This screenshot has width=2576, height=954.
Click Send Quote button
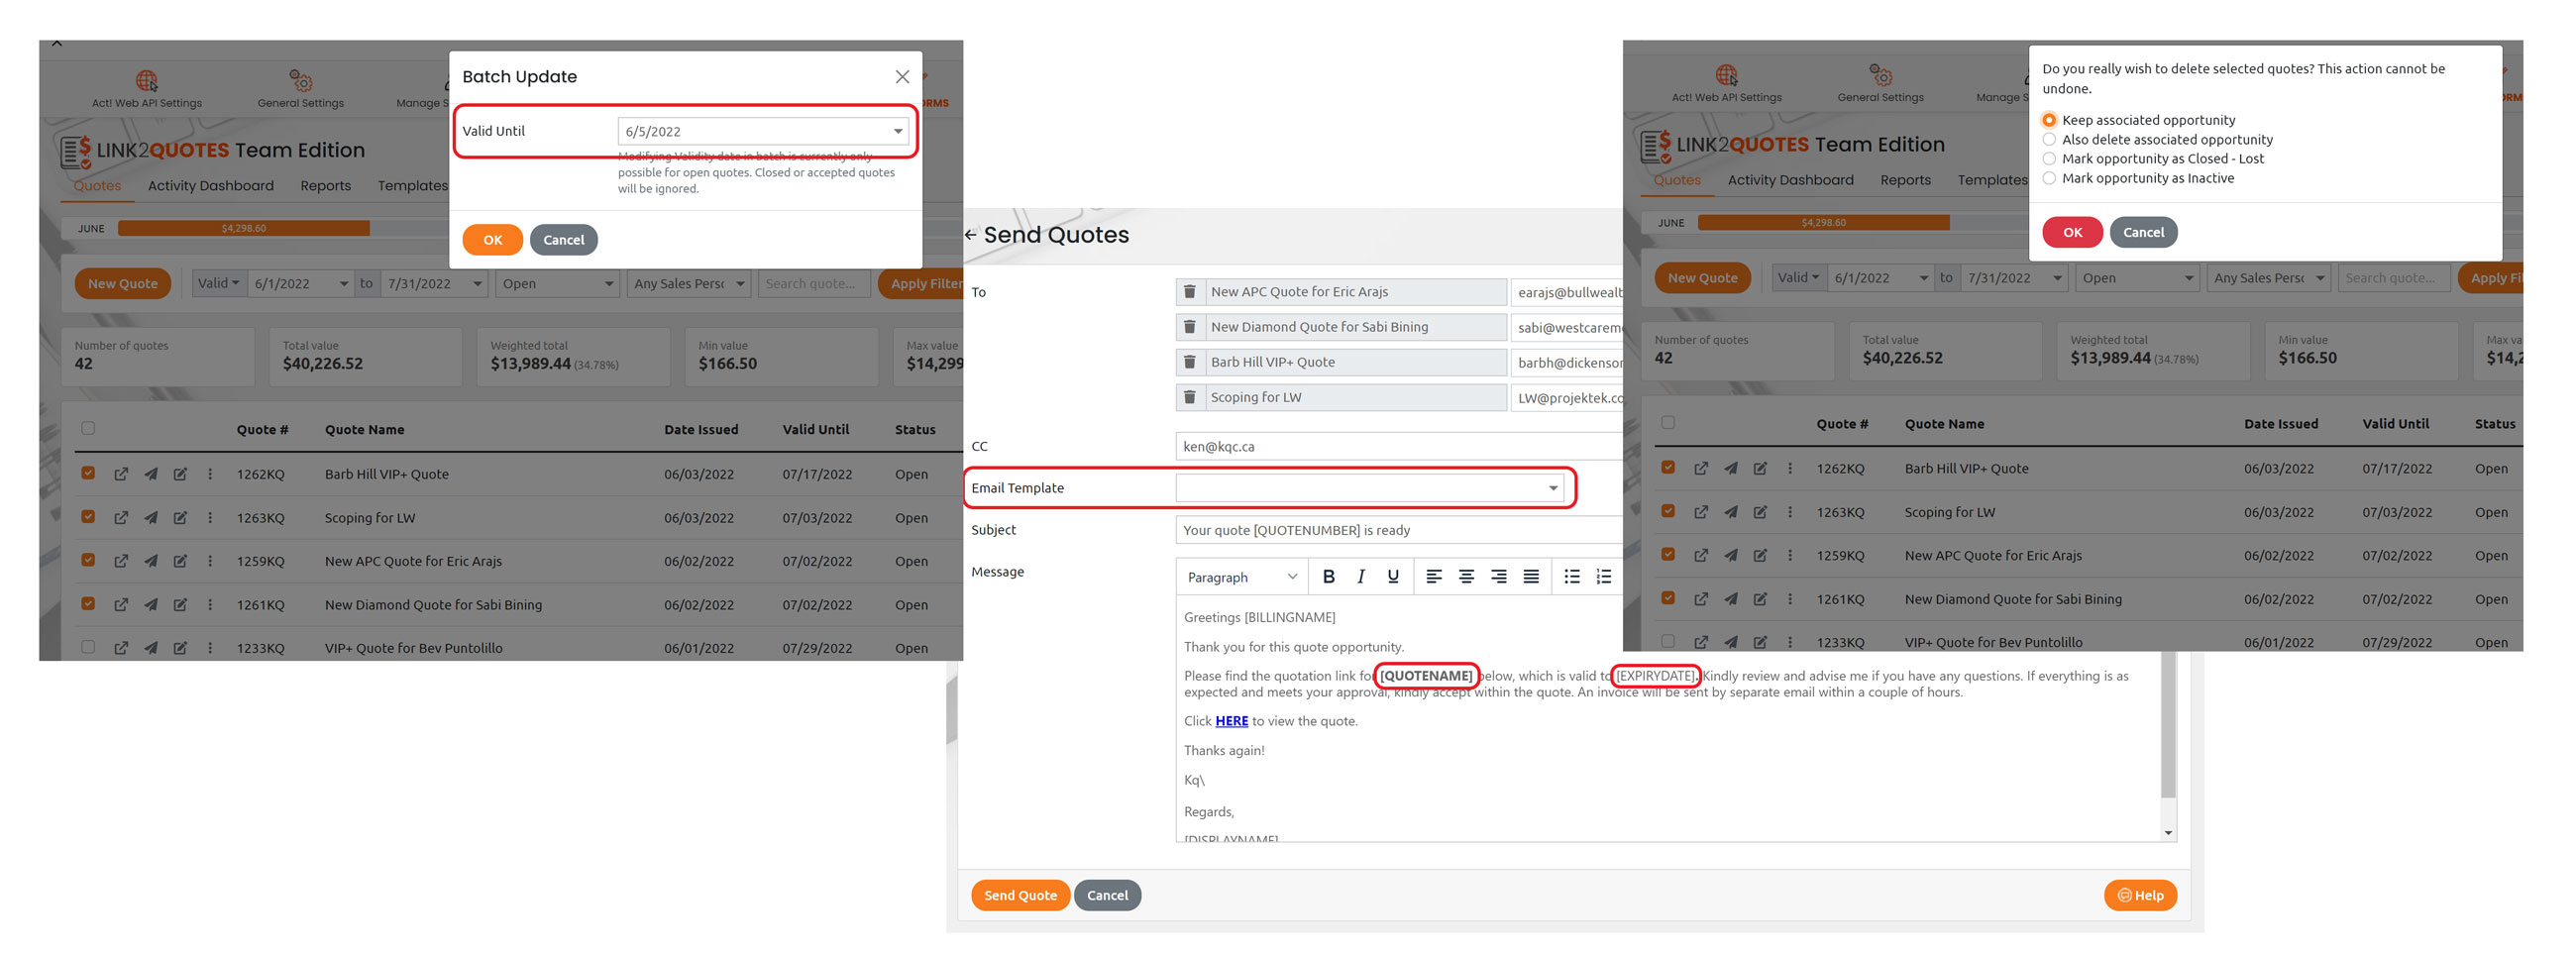[1020, 895]
